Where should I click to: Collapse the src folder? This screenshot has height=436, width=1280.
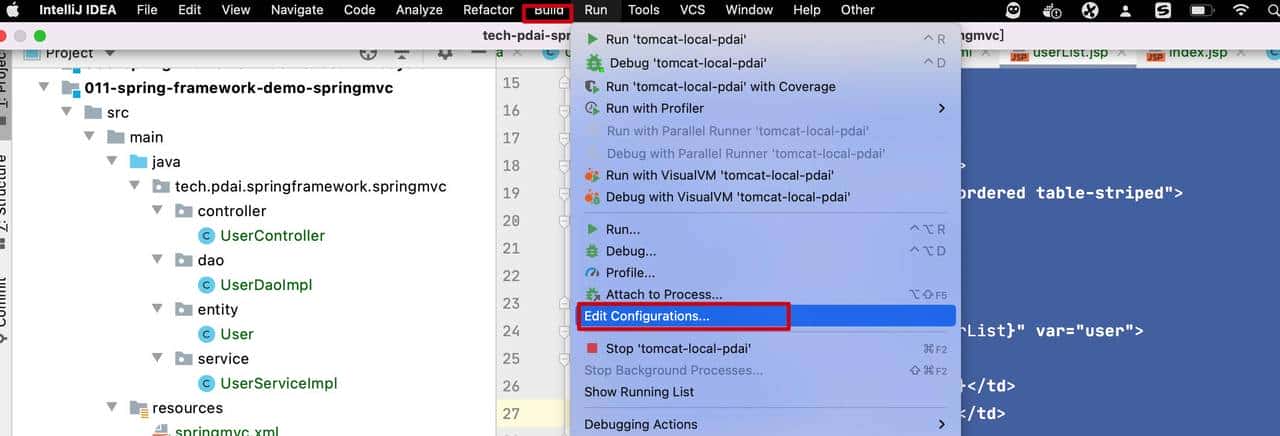(67, 112)
